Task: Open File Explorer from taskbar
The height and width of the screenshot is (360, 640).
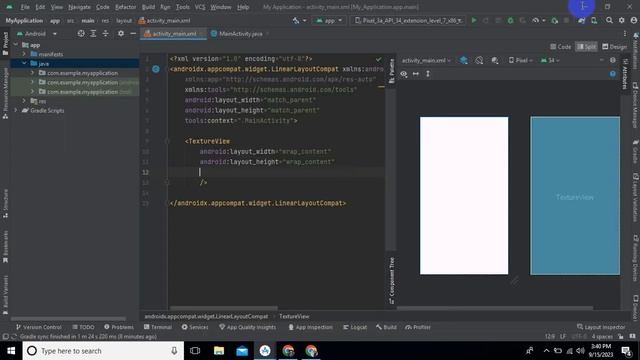Action: coord(219,351)
